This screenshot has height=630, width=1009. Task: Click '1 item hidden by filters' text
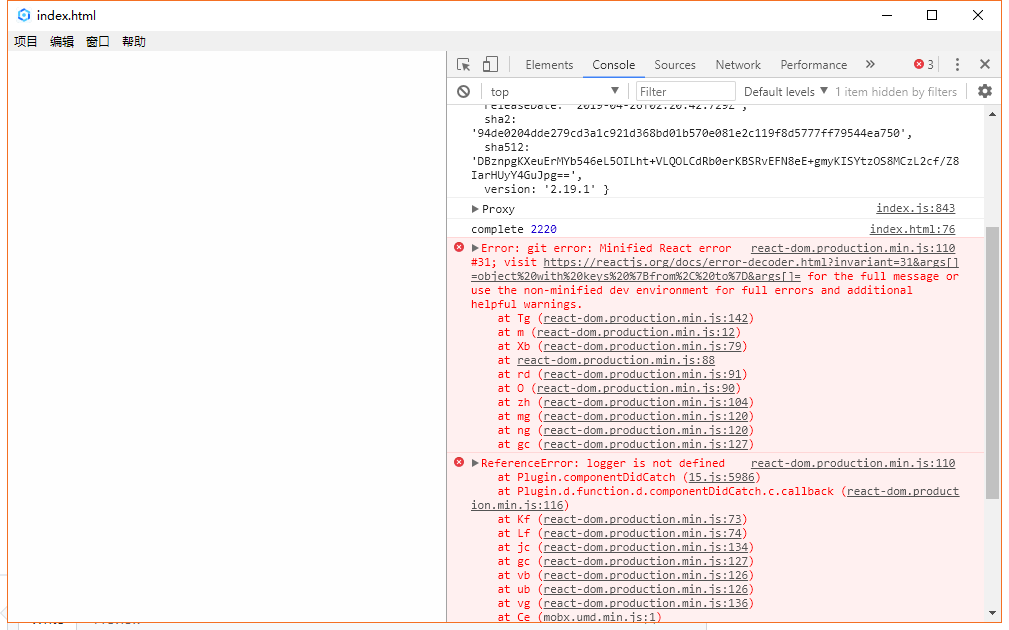click(896, 91)
